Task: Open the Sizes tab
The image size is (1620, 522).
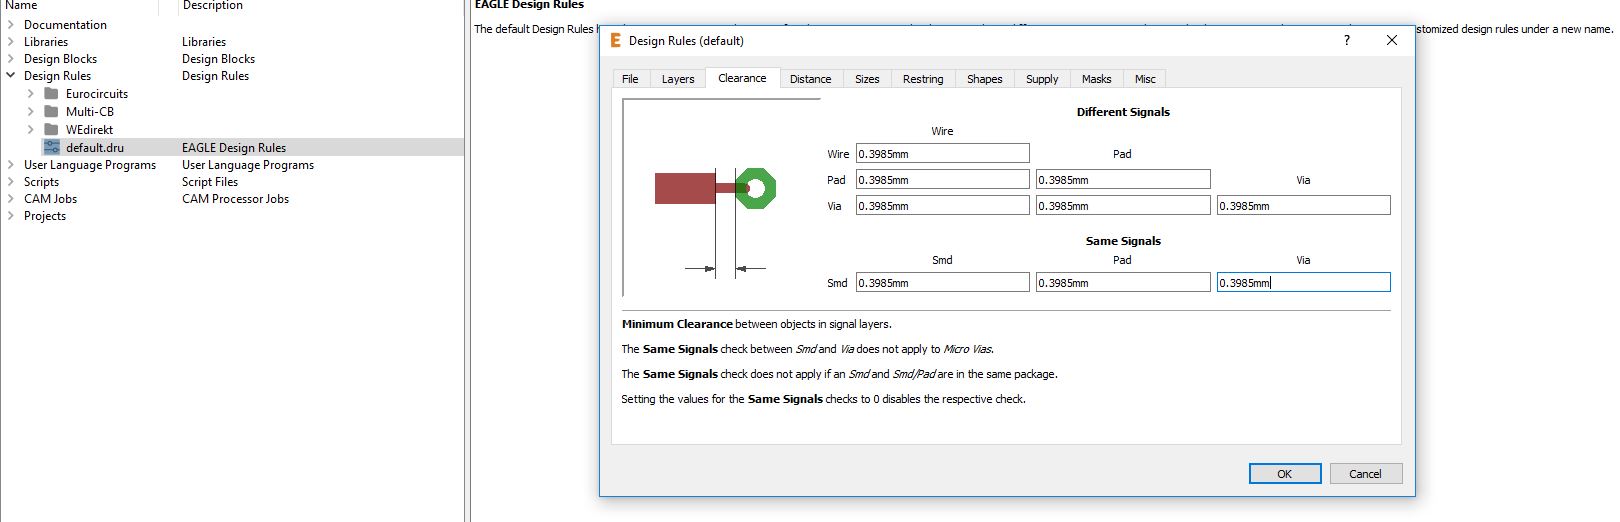Action: tap(867, 79)
